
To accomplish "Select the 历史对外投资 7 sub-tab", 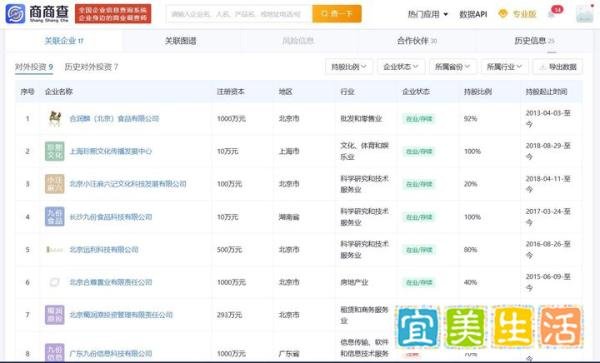I will (91, 67).
